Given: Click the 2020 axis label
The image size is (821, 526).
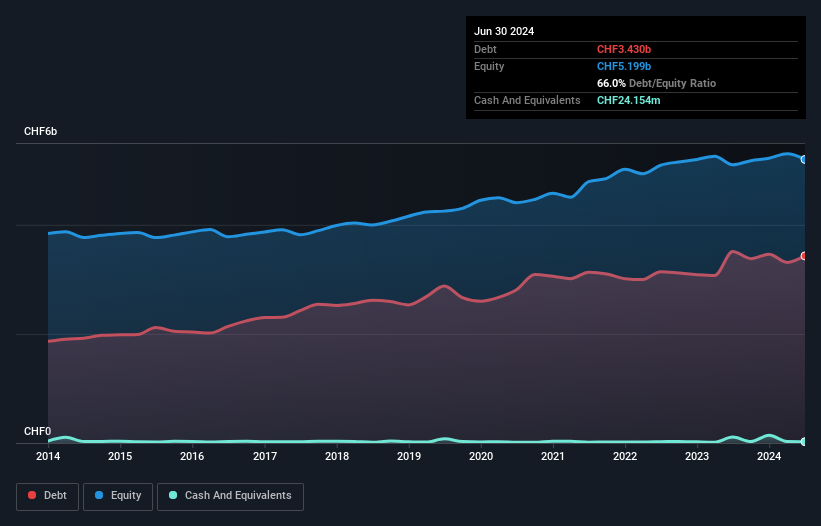Looking at the screenshot, I should [x=481, y=456].
